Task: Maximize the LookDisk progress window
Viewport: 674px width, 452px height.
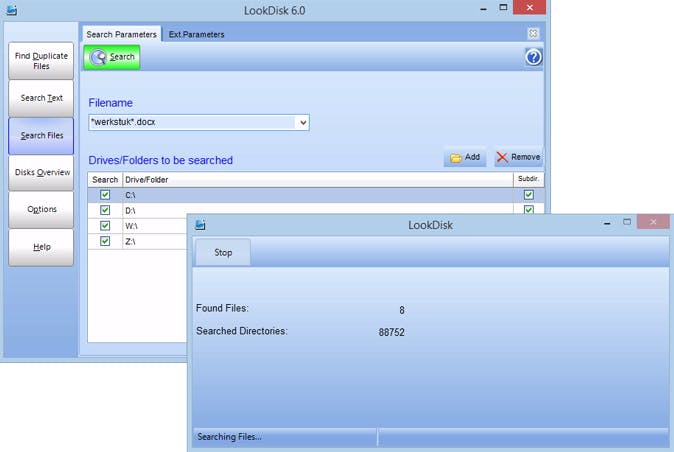Action: point(627,222)
